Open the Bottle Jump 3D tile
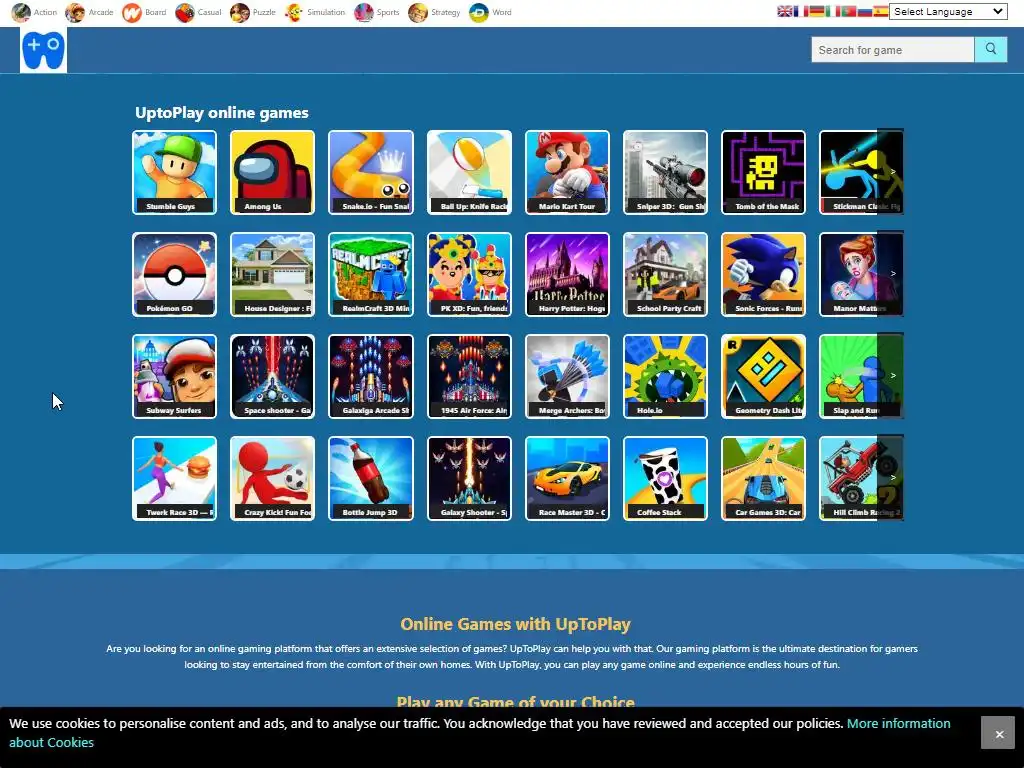Viewport: 1024px width, 768px height. click(x=371, y=478)
